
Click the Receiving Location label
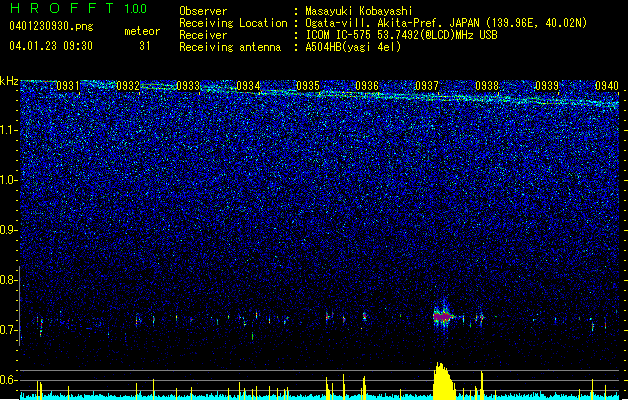click(233, 23)
